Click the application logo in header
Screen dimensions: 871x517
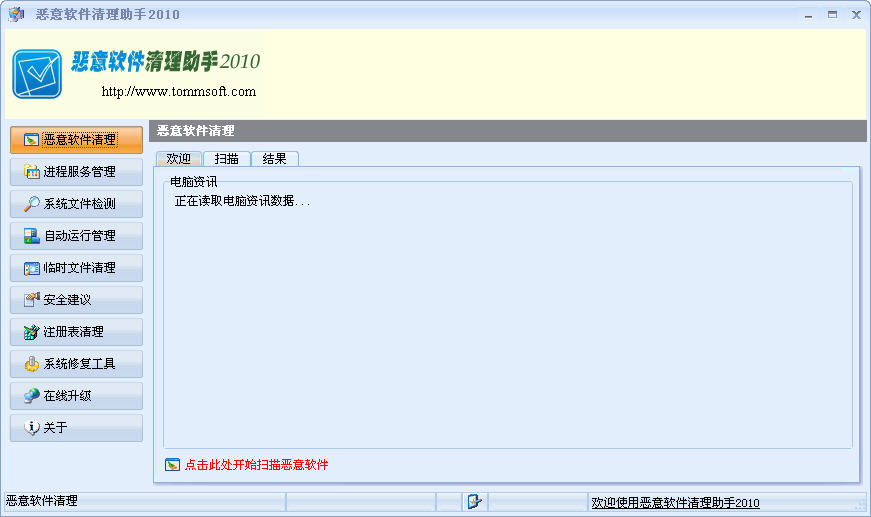[37, 74]
